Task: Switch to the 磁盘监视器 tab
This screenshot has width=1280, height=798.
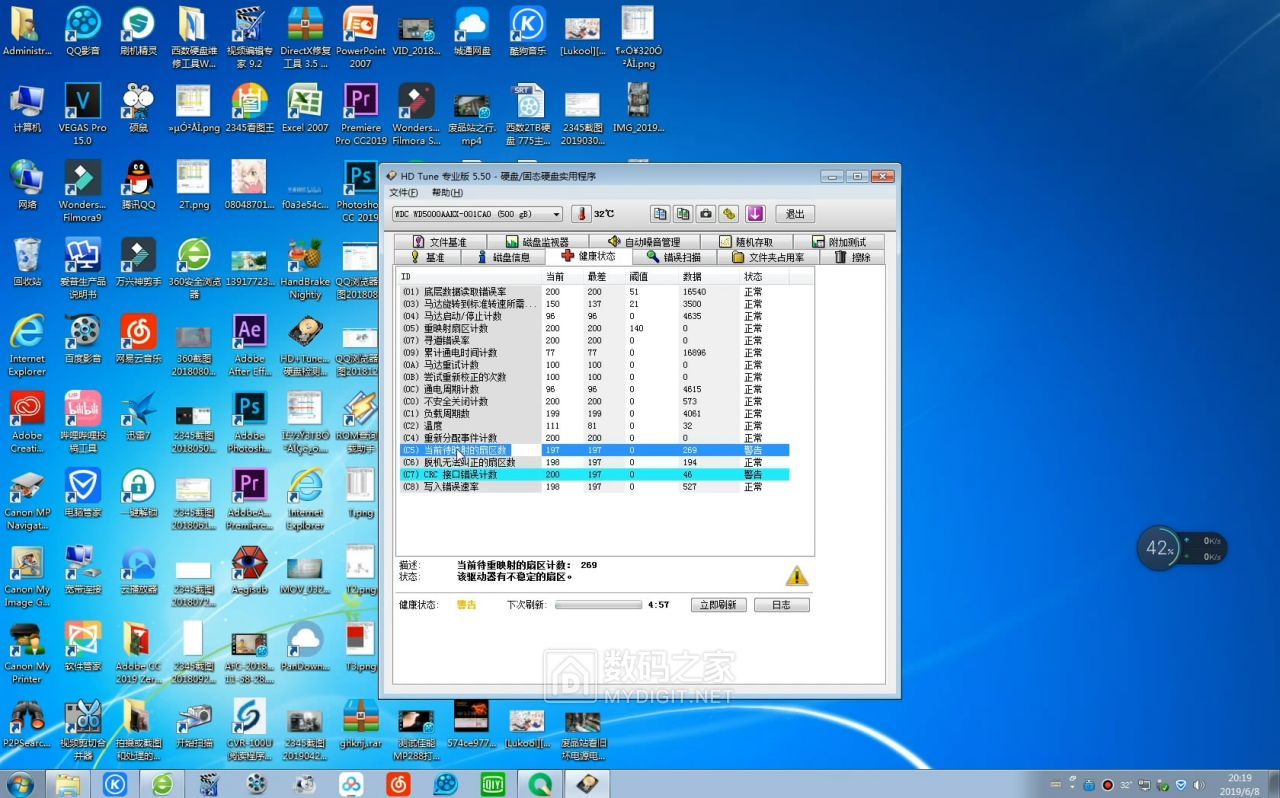Action: tap(537, 242)
